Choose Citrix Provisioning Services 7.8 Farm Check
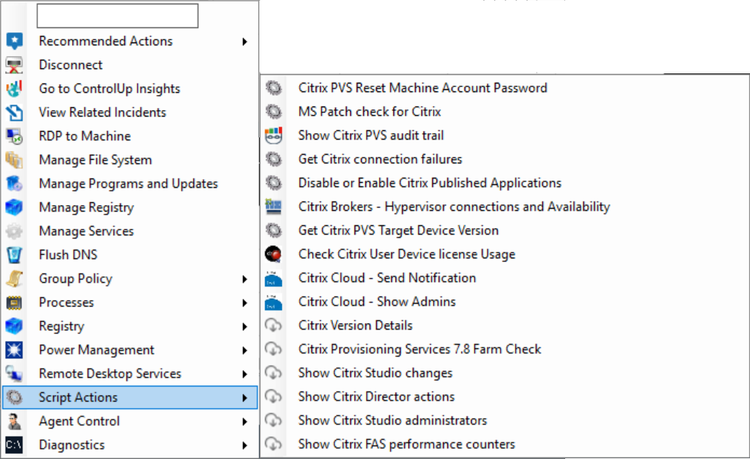This screenshot has height=459, width=750. [x=505, y=349]
